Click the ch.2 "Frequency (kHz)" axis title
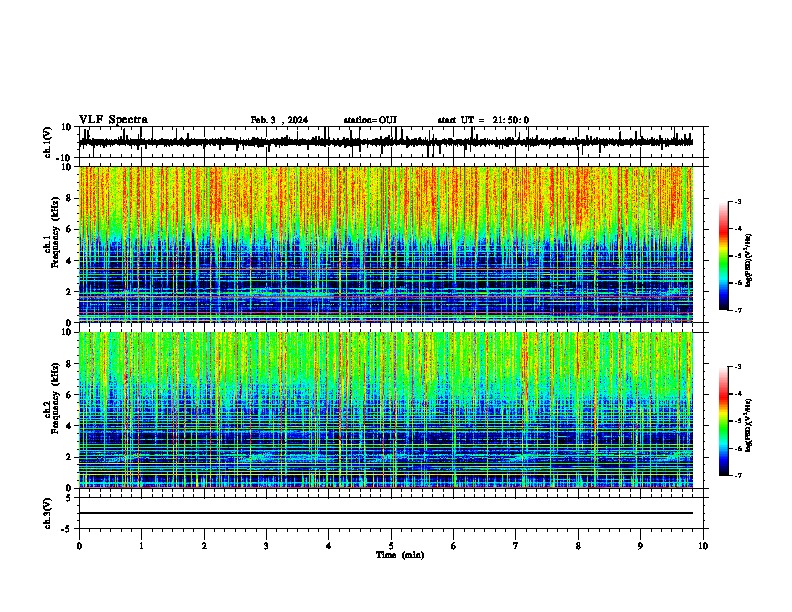This screenshot has height=612, width=792. [55, 398]
